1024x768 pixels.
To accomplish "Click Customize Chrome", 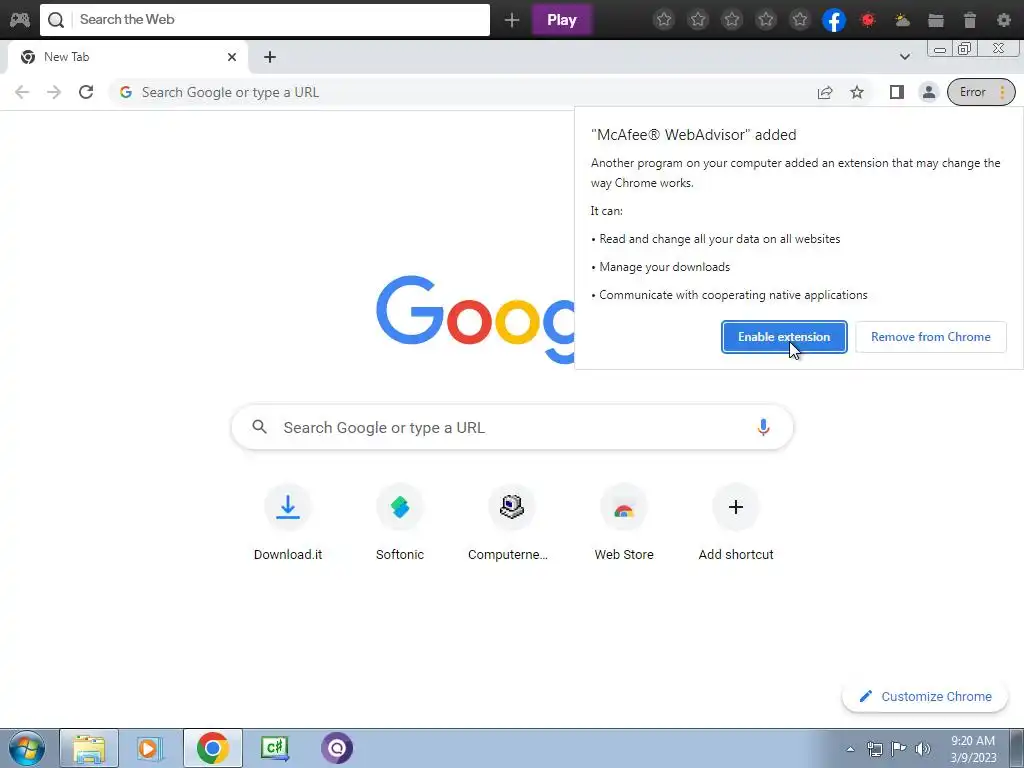I will (x=925, y=696).
